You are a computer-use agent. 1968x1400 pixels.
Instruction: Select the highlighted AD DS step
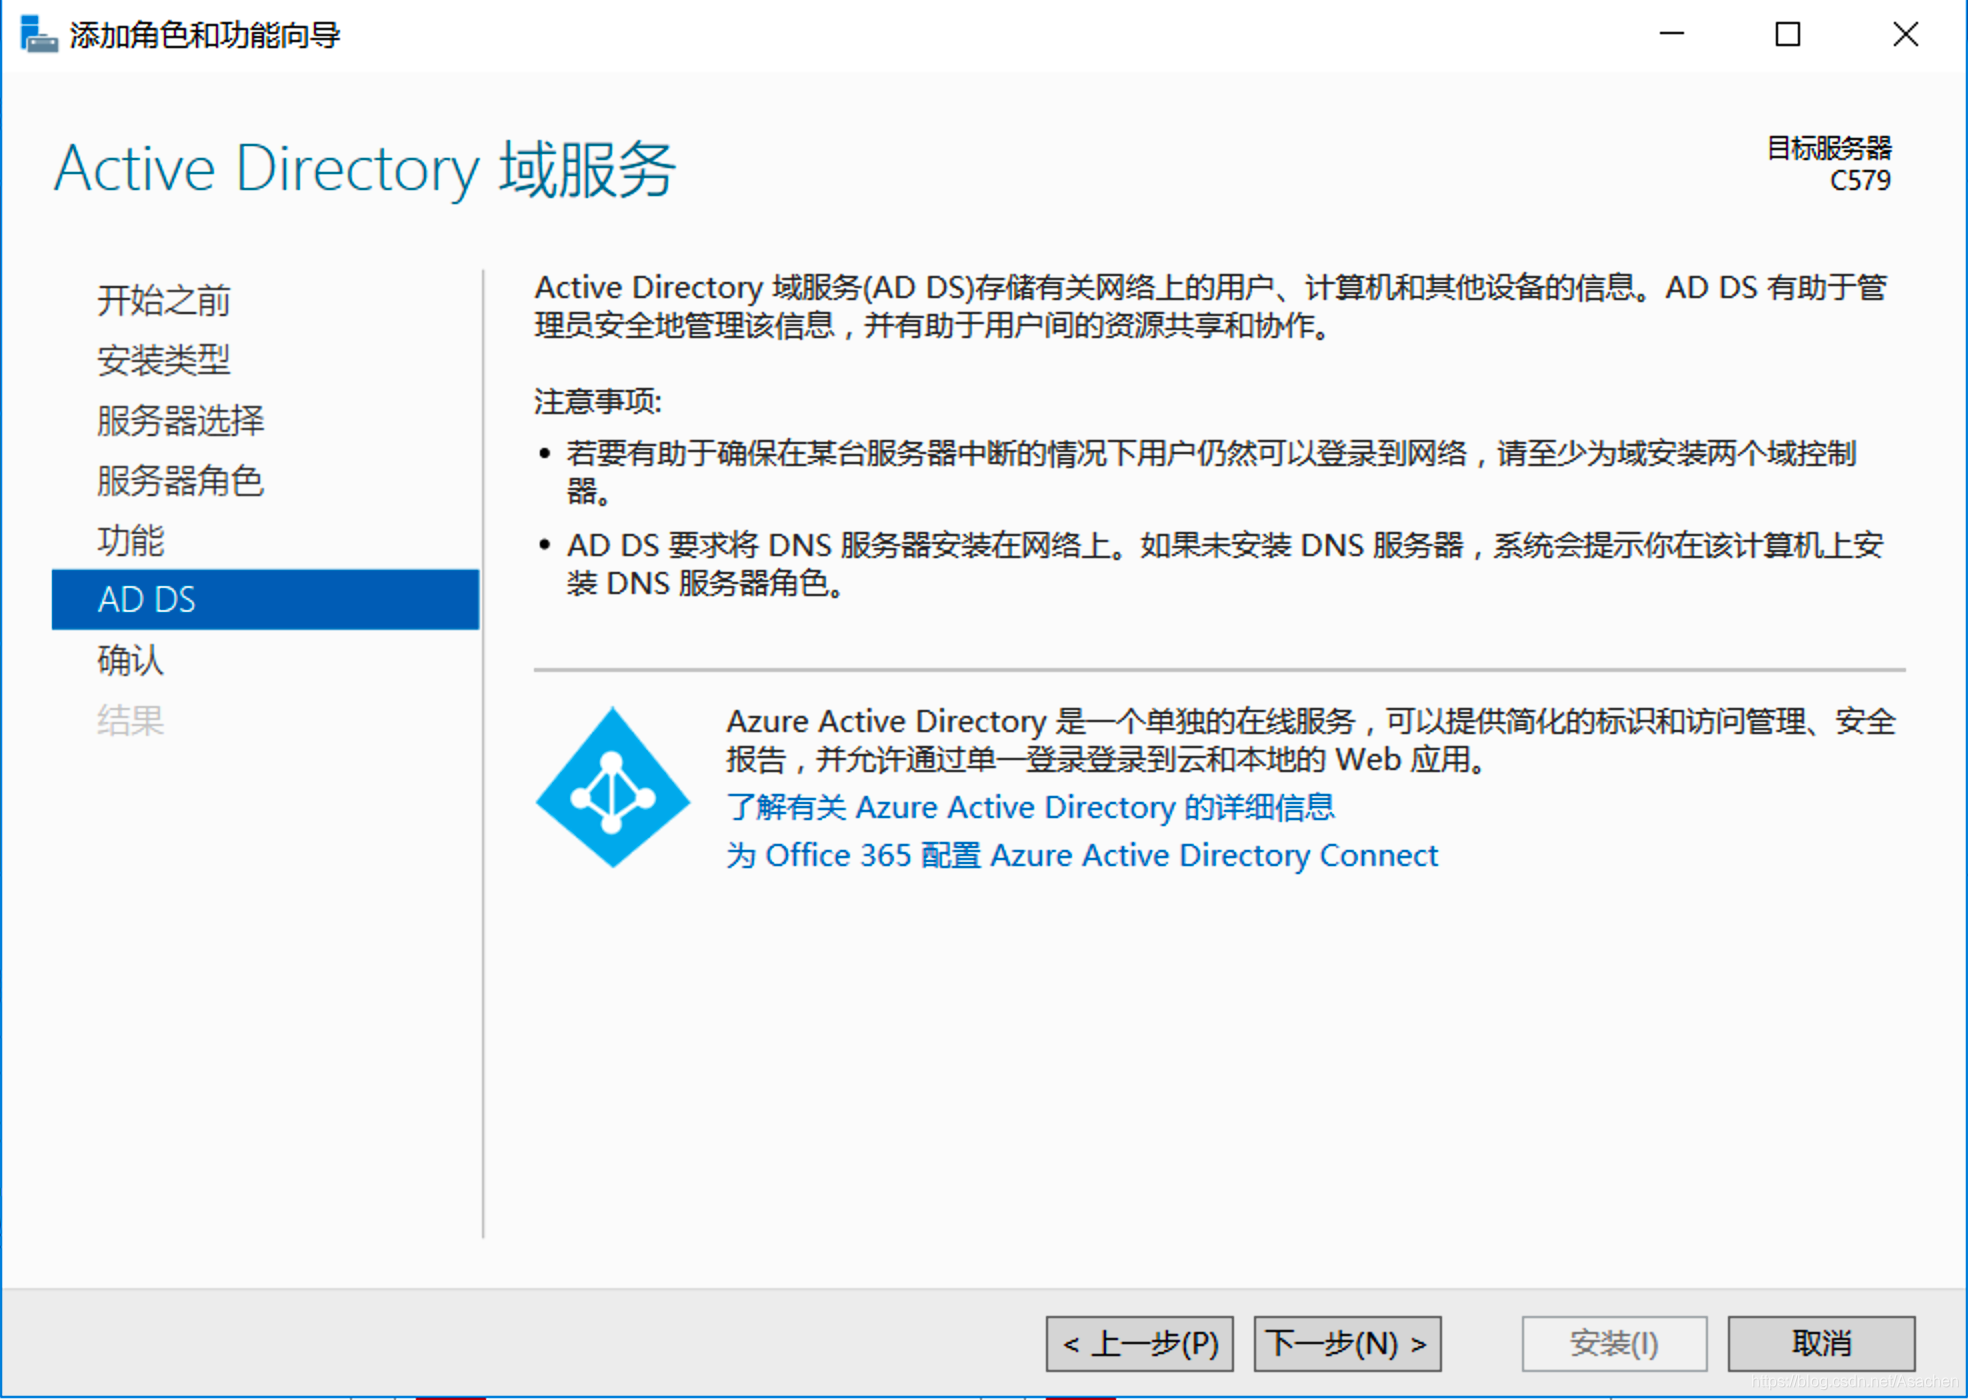click(x=265, y=599)
